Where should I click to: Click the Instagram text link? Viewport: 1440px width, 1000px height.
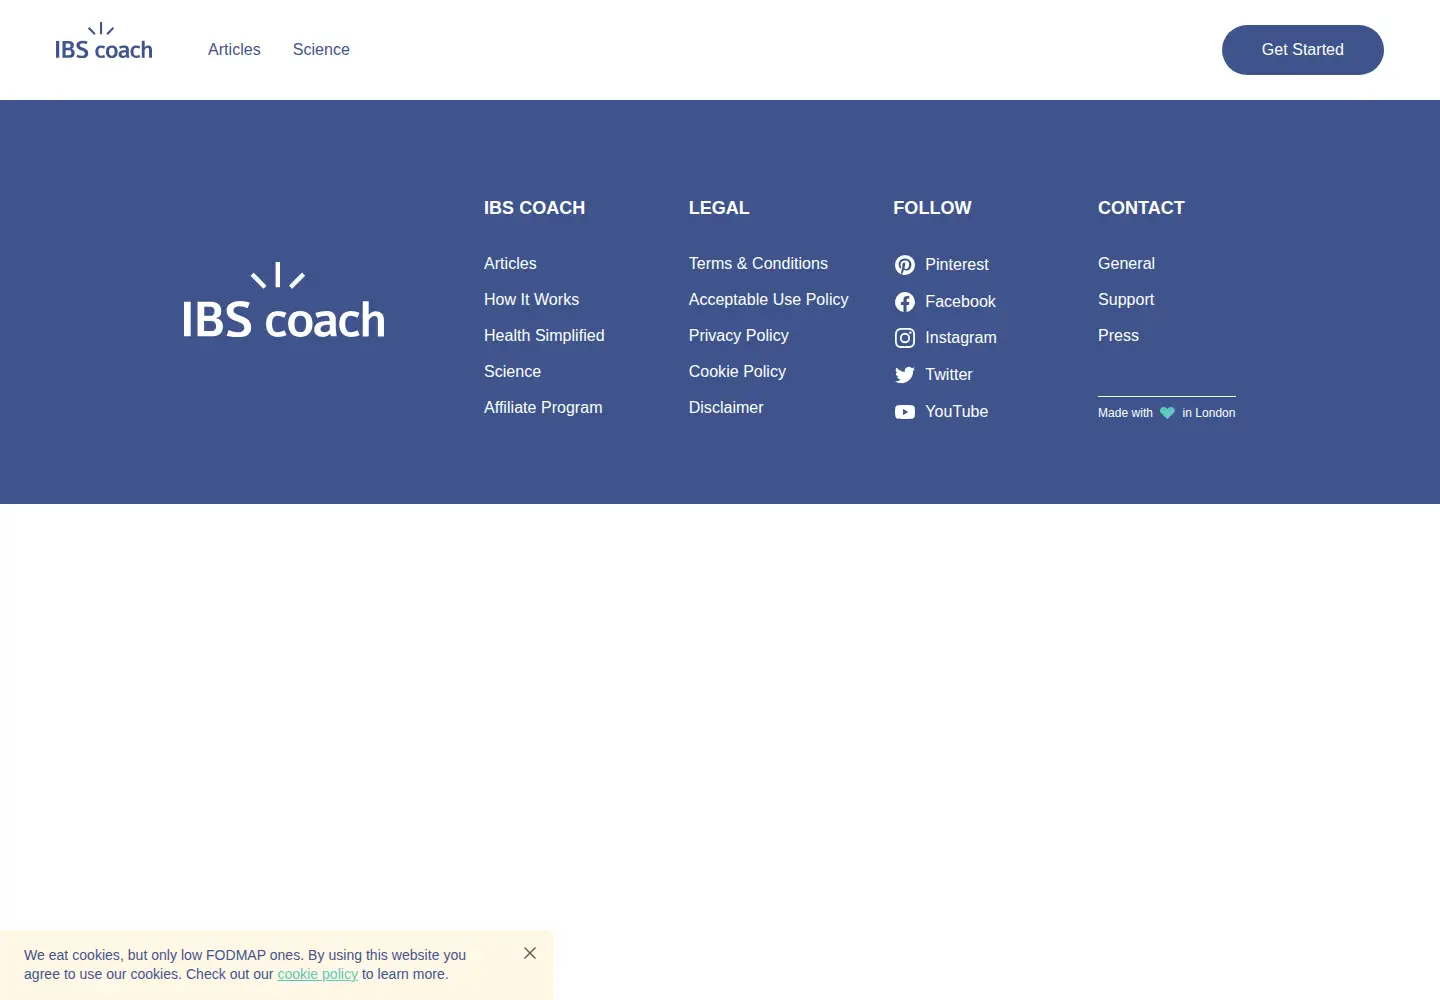pos(961,337)
